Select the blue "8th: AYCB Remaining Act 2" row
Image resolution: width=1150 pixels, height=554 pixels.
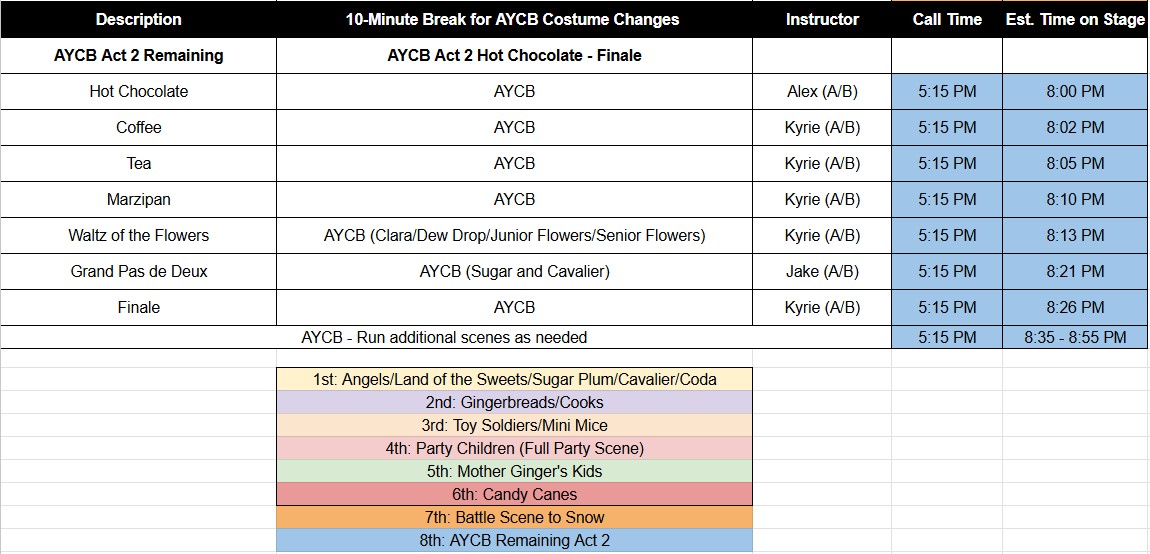(x=514, y=540)
